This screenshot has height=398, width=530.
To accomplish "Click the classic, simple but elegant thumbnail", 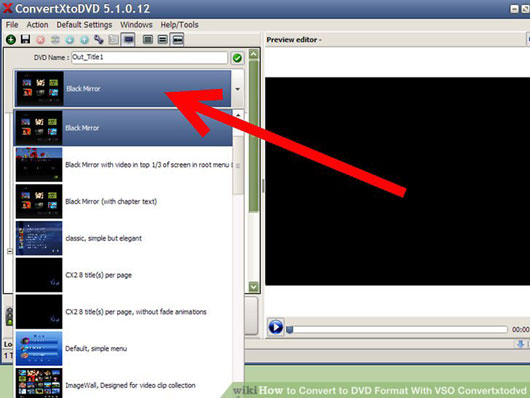I will pos(39,238).
